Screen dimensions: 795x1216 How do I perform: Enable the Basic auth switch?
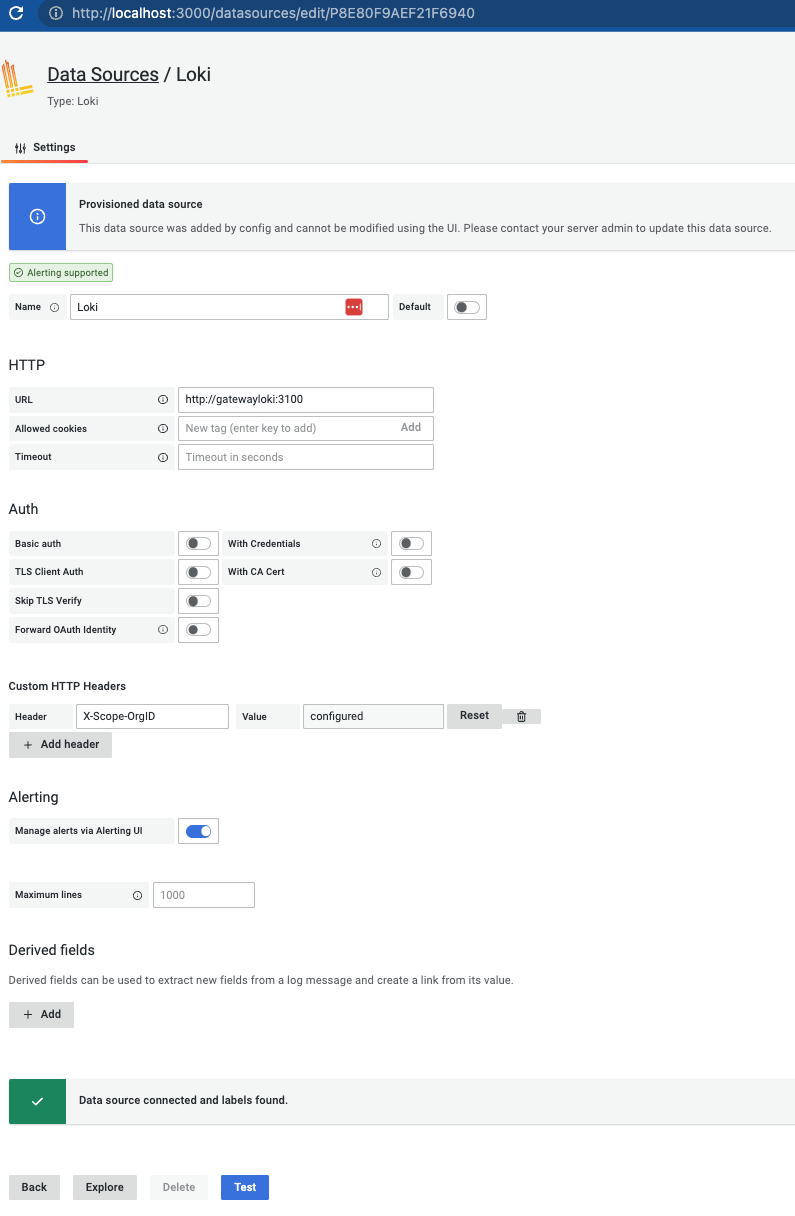tap(198, 544)
